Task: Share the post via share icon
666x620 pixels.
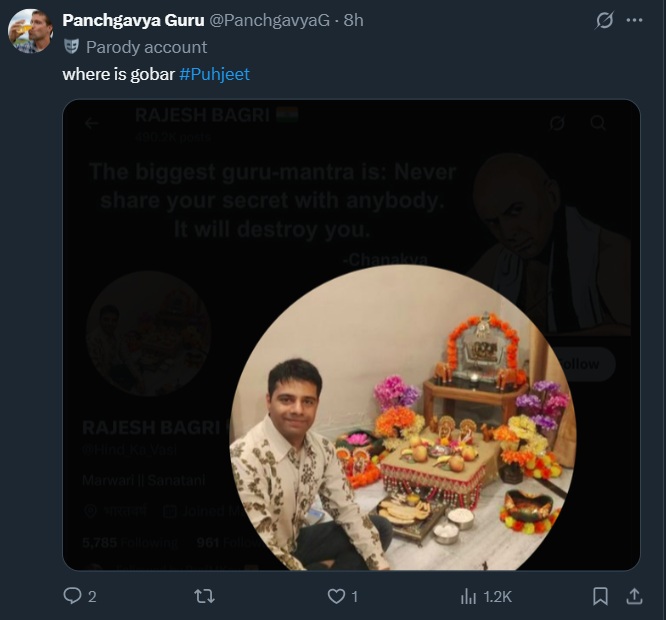Action: click(x=634, y=596)
